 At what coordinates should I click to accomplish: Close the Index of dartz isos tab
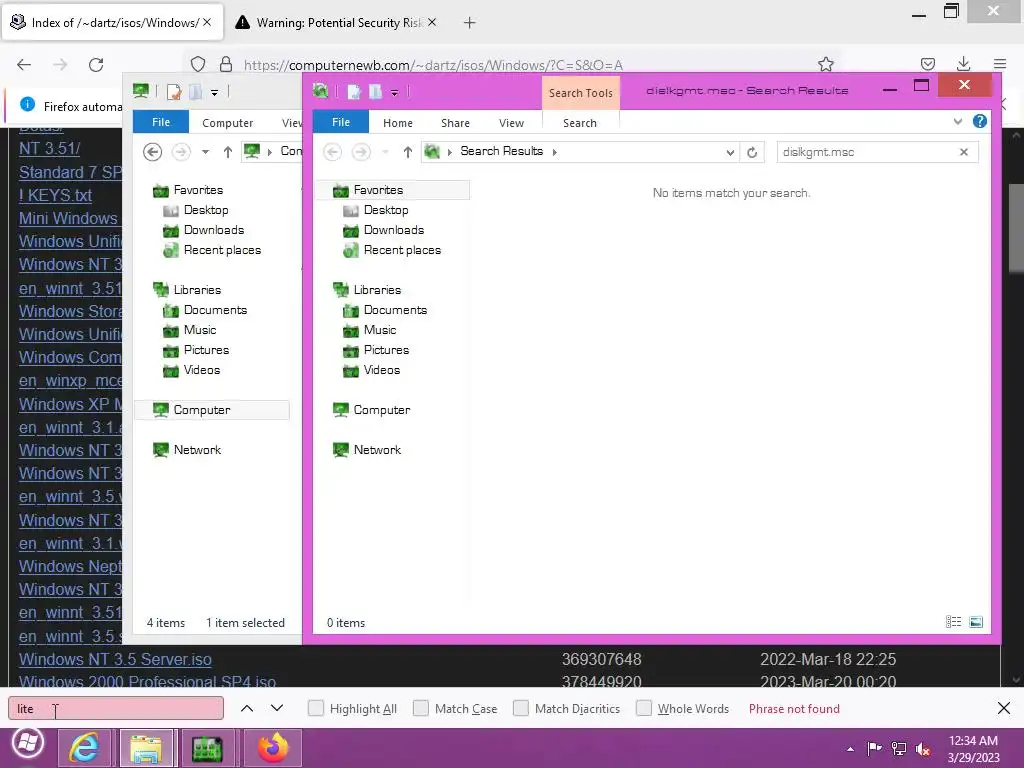coord(207,22)
